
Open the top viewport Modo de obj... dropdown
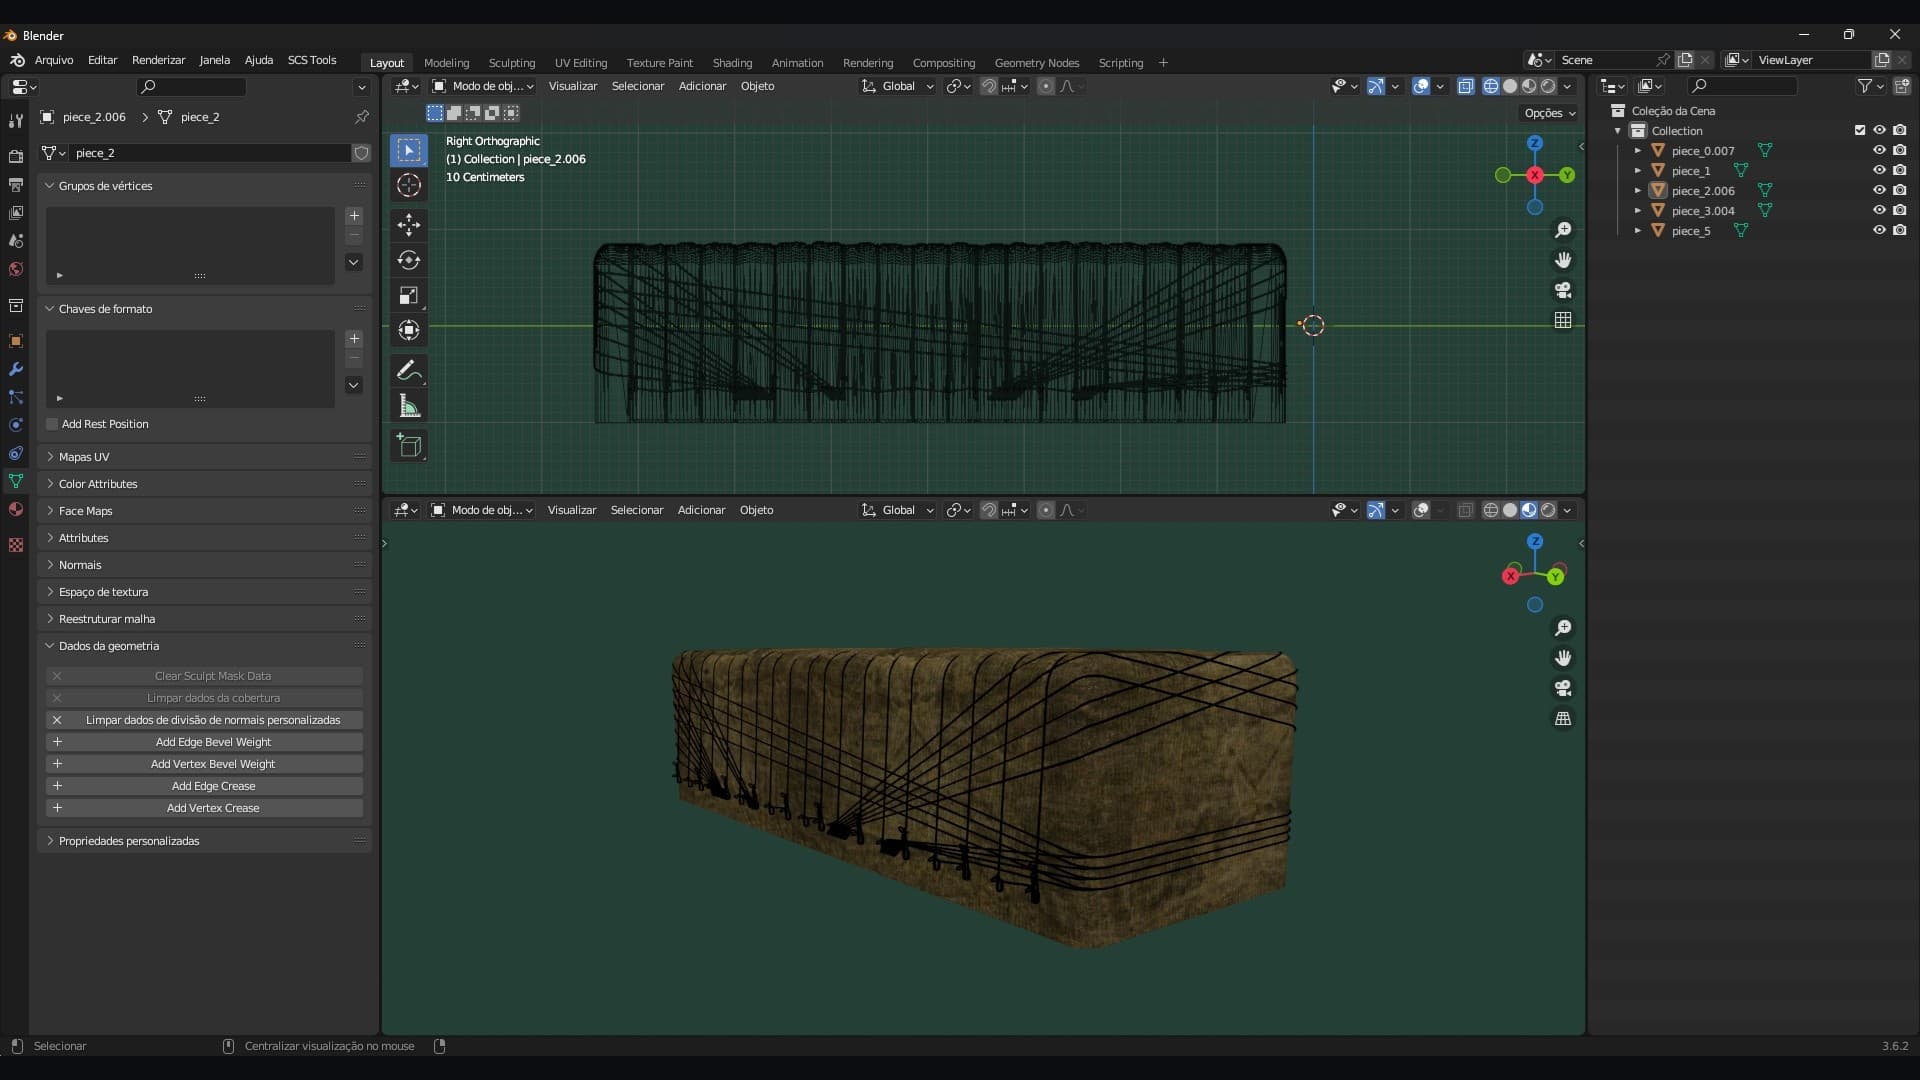point(482,86)
